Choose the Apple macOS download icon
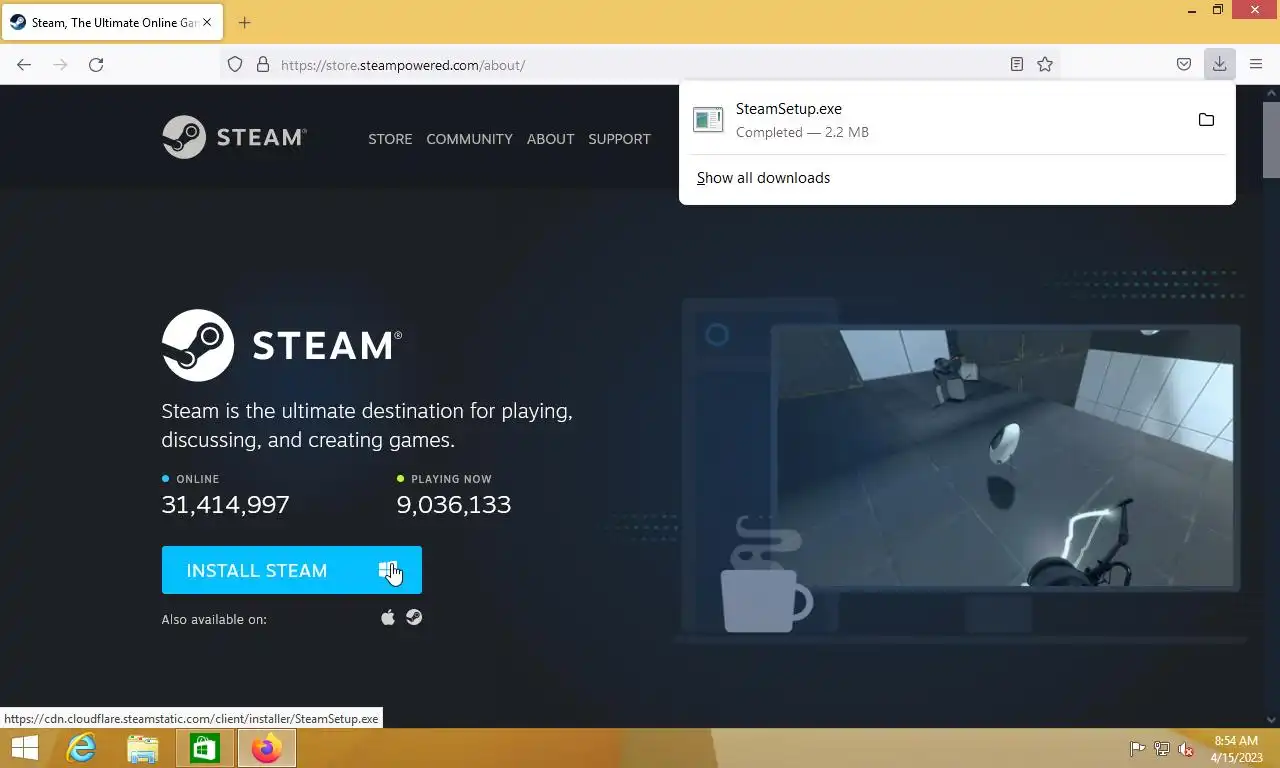This screenshot has width=1280, height=768. click(388, 618)
